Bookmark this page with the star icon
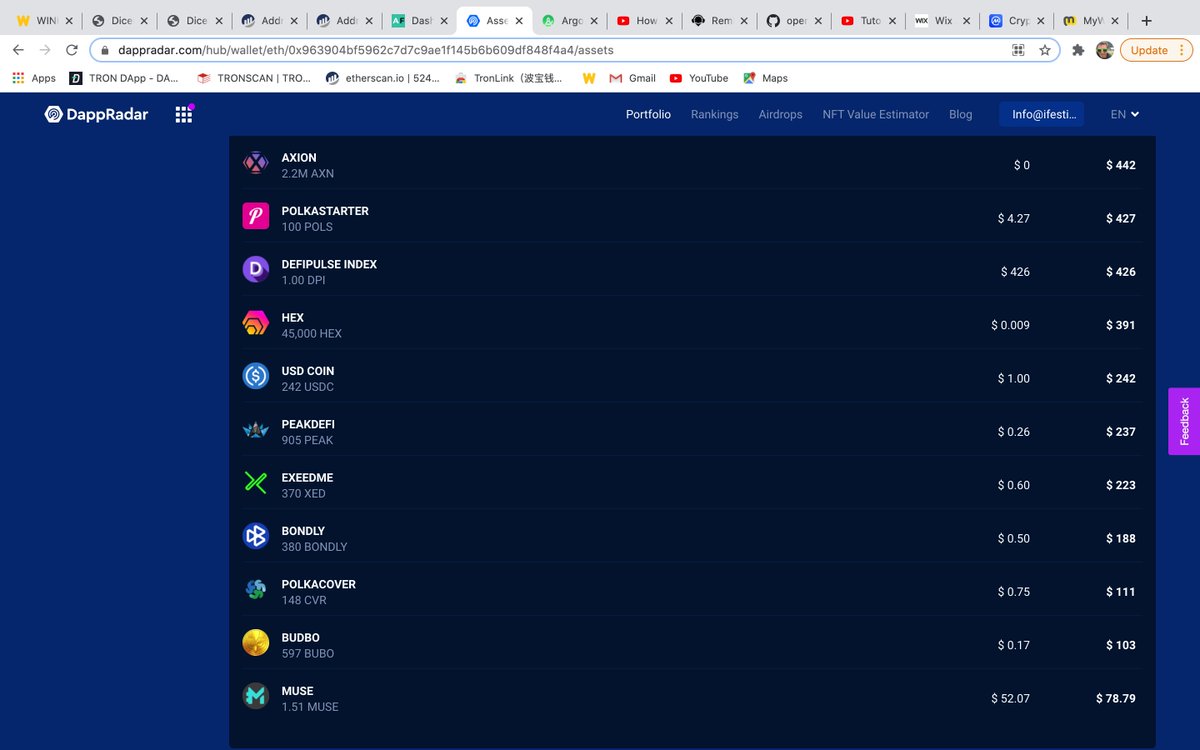Viewport: 1200px width, 750px height. 1045,50
